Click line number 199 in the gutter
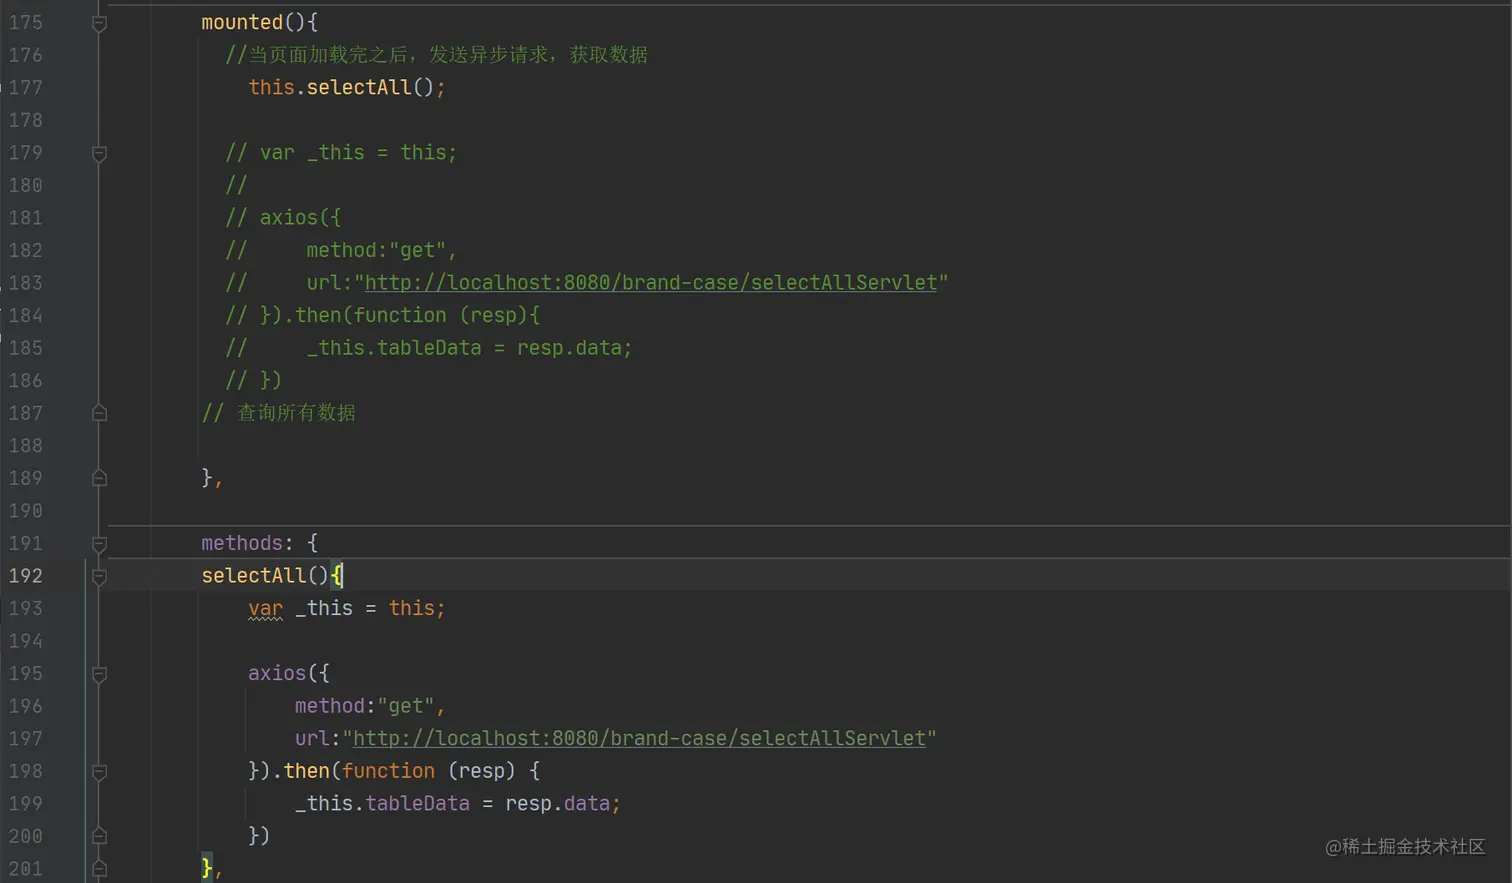This screenshot has width=1512, height=883. click(26, 804)
